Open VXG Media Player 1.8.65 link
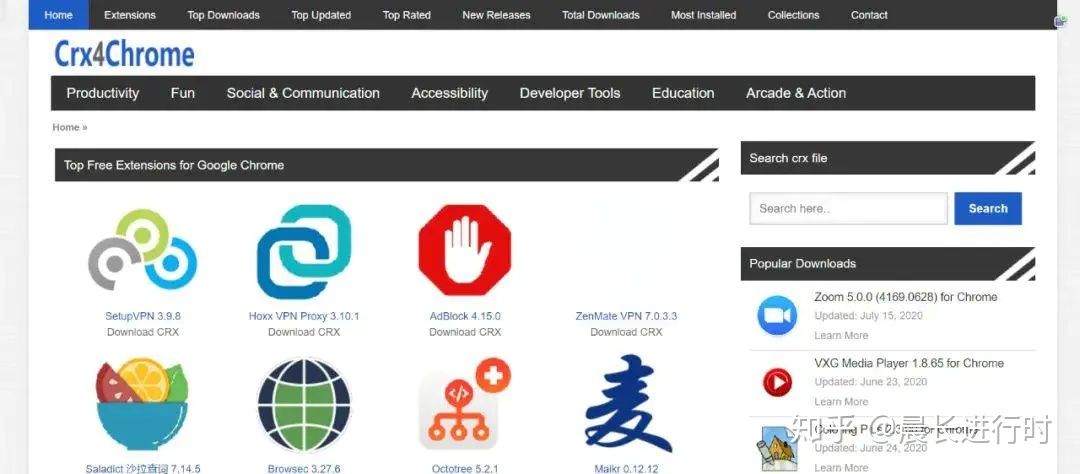 pos(908,363)
